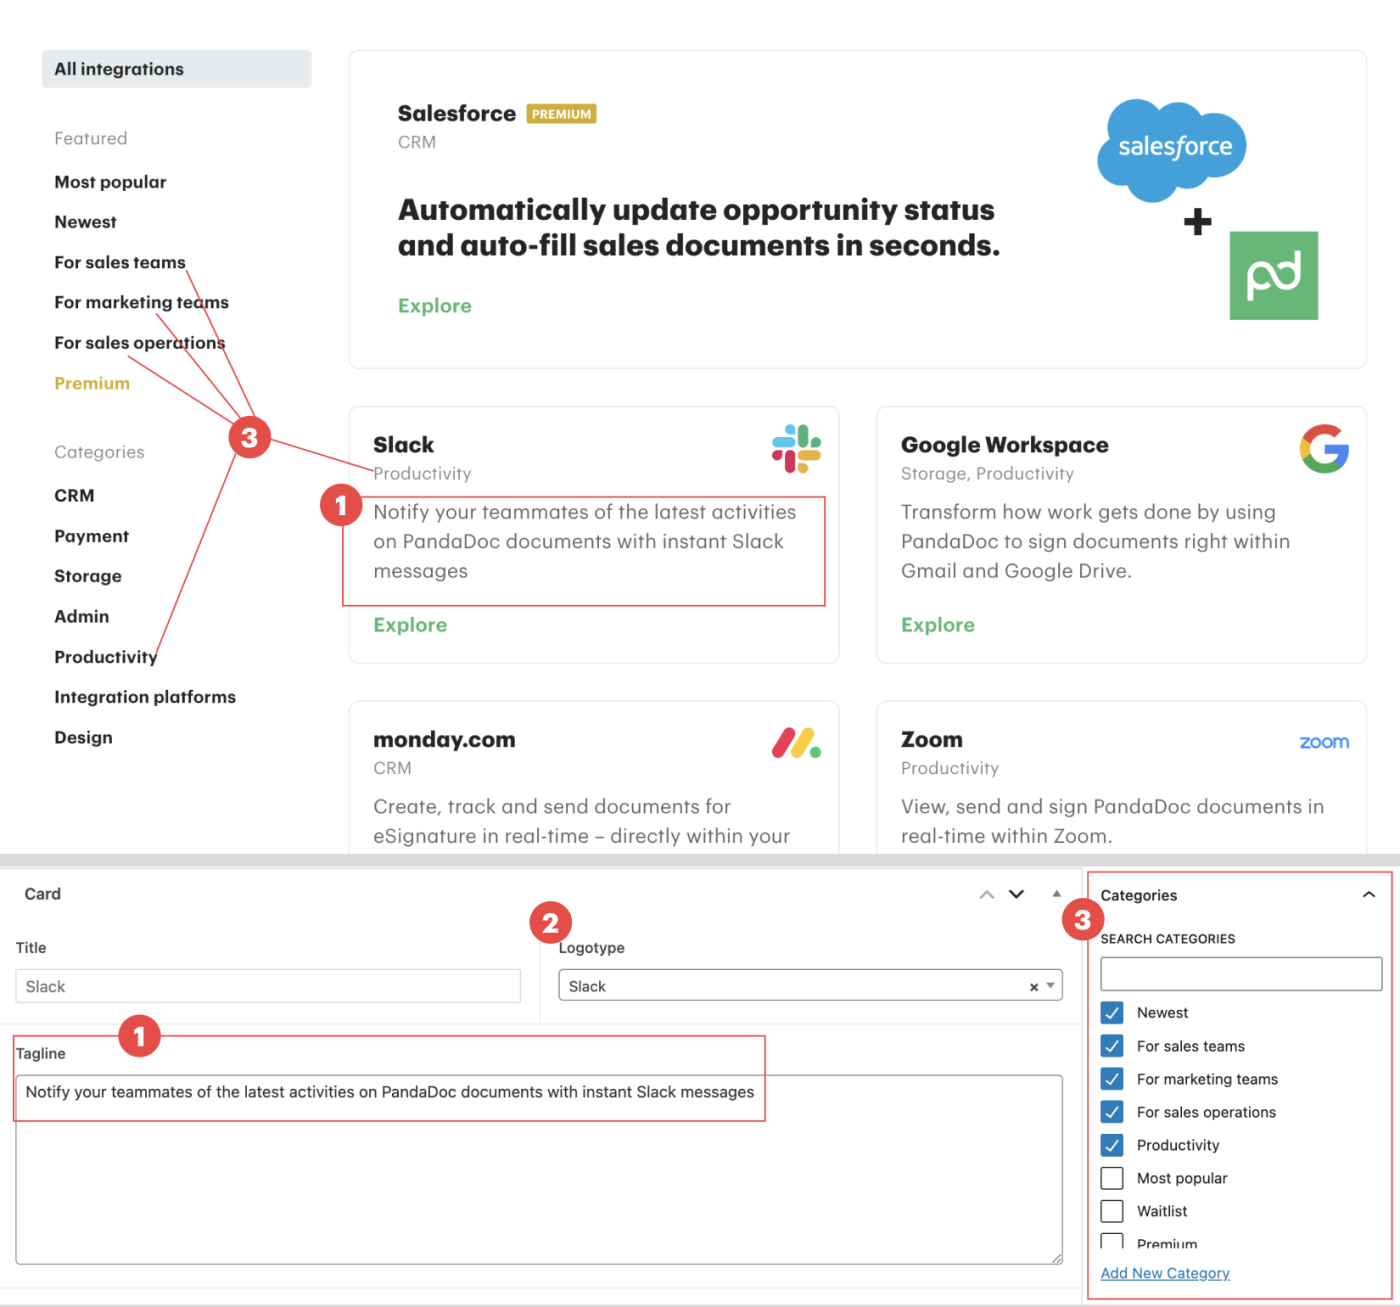Image resolution: width=1400 pixels, height=1307 pixels.
Task: Choose the Admin category
Action: point(81,617)
